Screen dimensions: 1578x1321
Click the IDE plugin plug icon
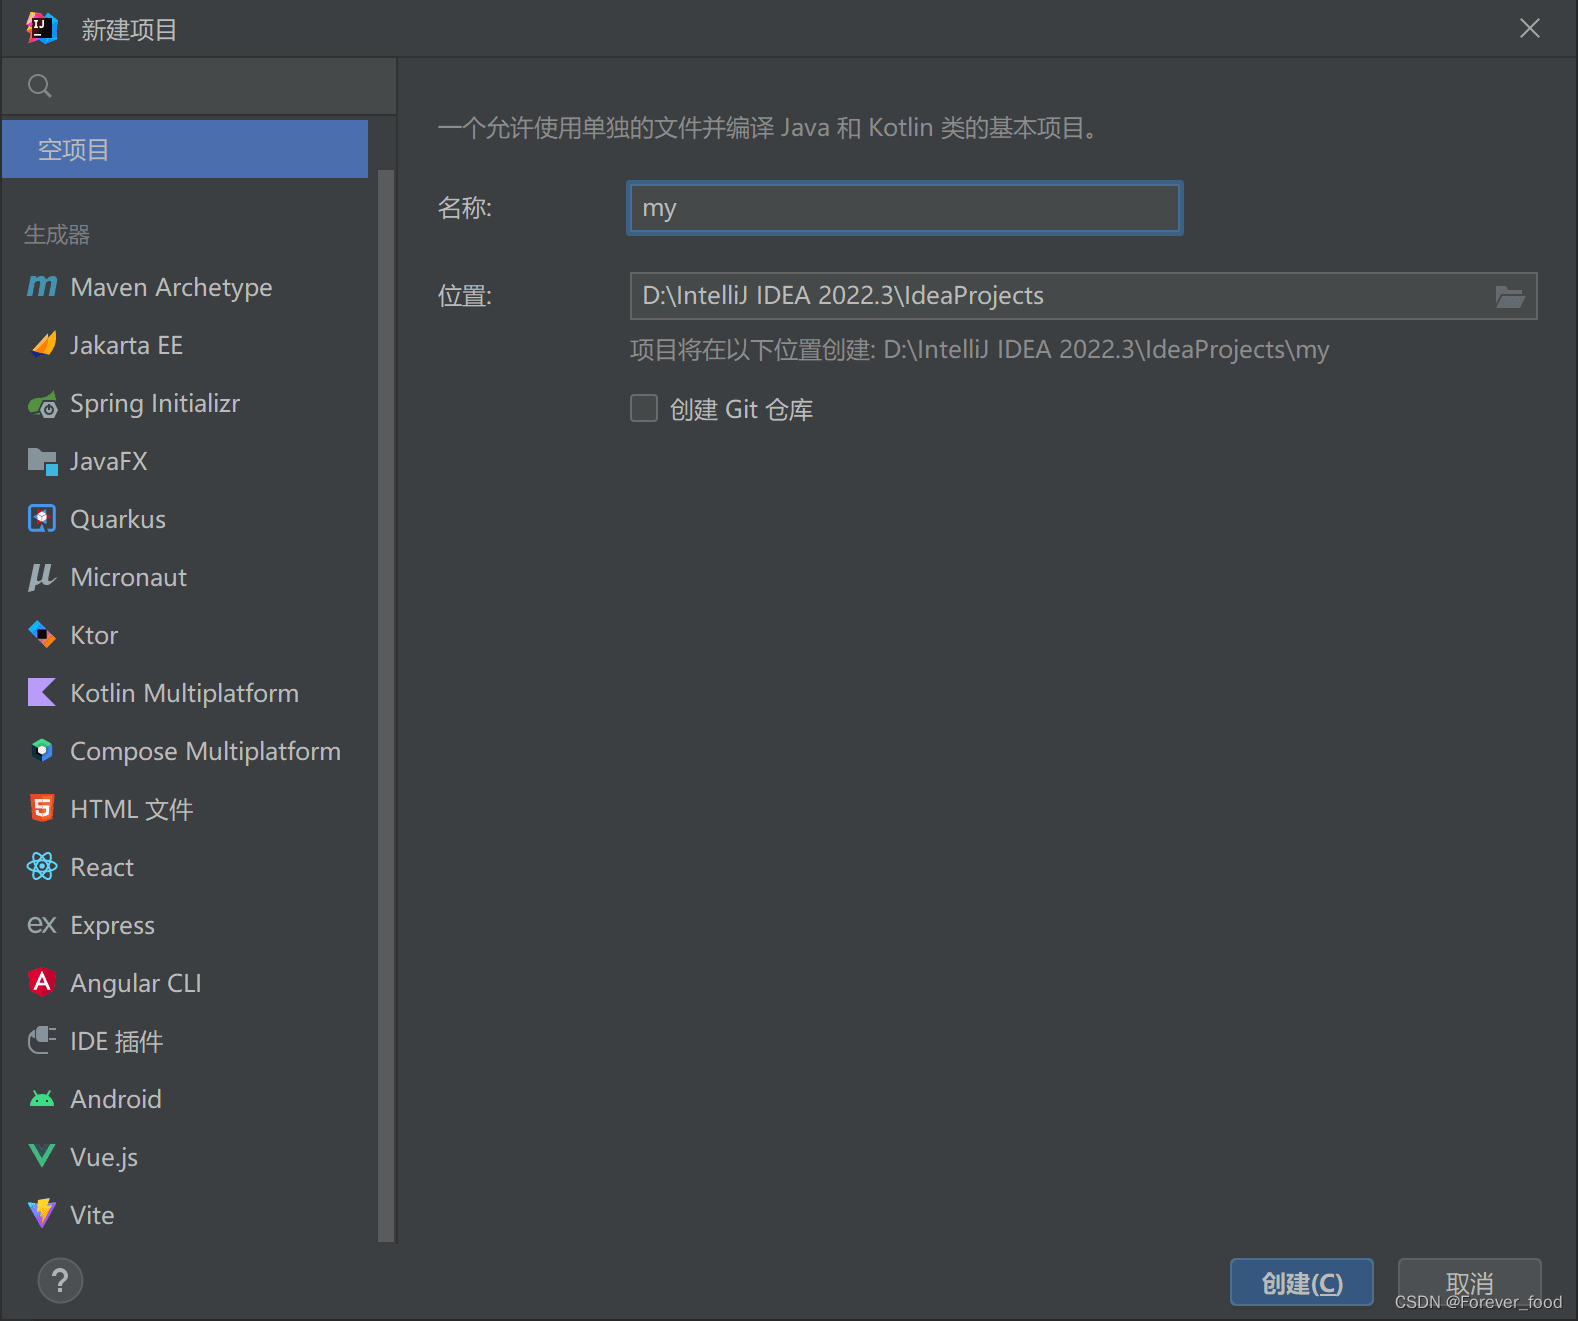tap(42, 1040)
